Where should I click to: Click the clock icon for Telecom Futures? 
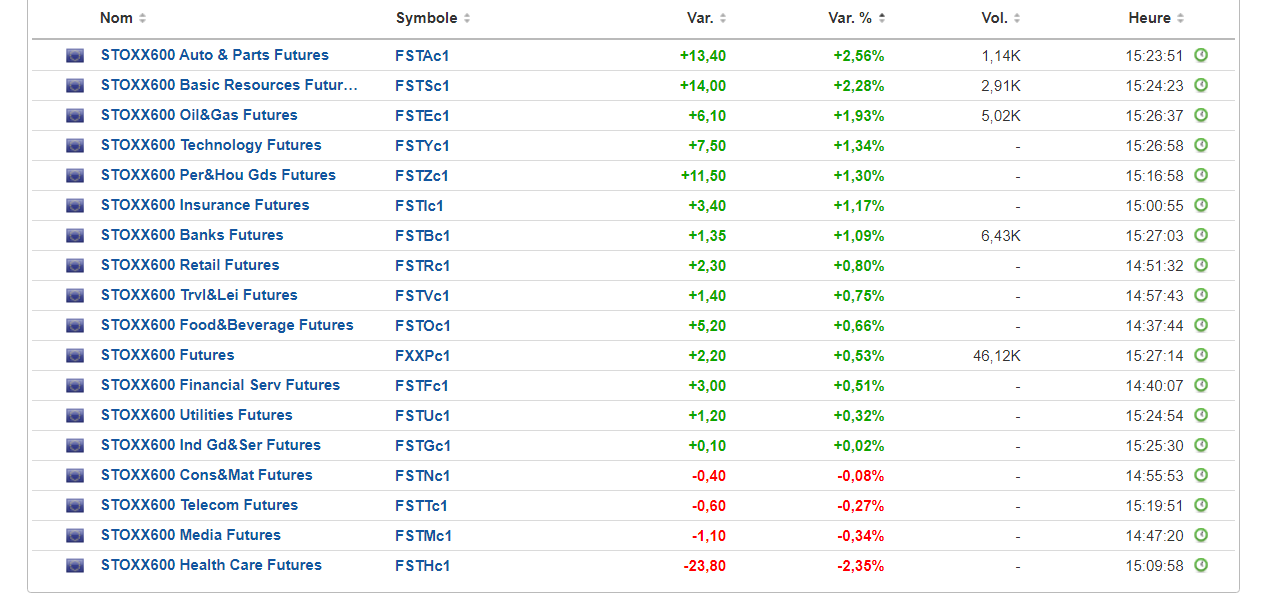pyautogui.click(x=1201, y=505)
